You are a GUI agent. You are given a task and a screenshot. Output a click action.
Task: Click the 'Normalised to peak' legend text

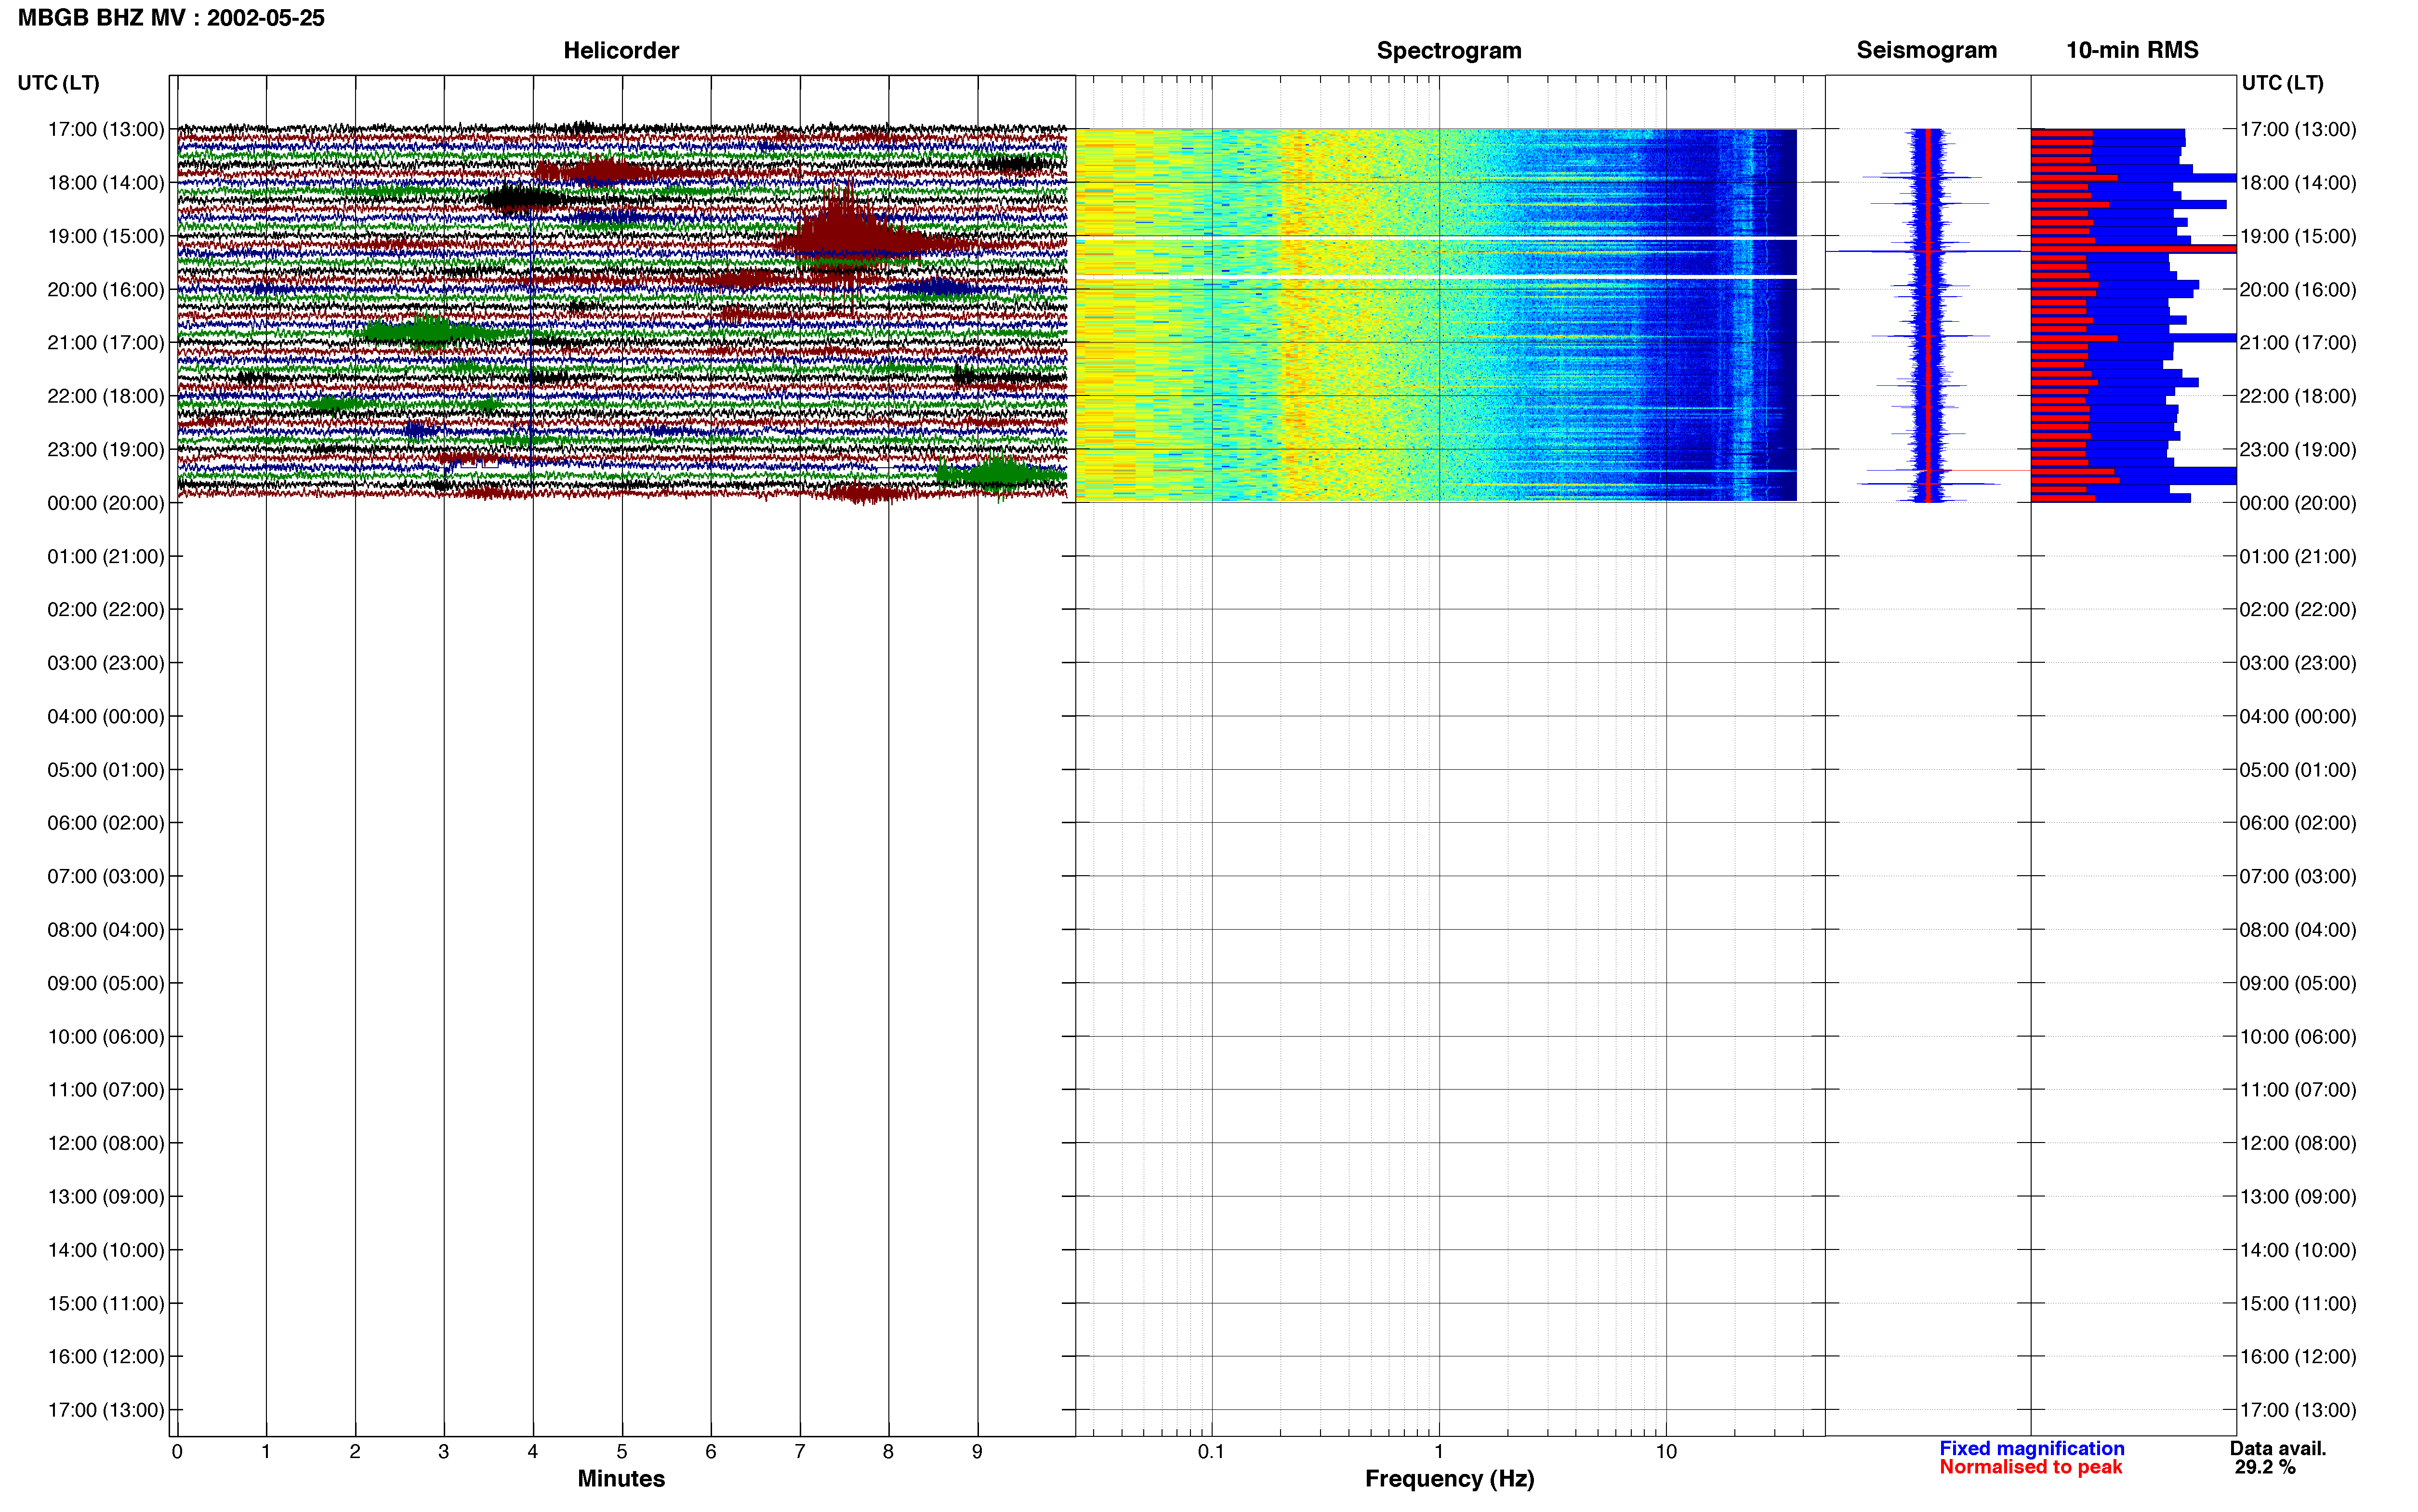tap(2031, 1467)
